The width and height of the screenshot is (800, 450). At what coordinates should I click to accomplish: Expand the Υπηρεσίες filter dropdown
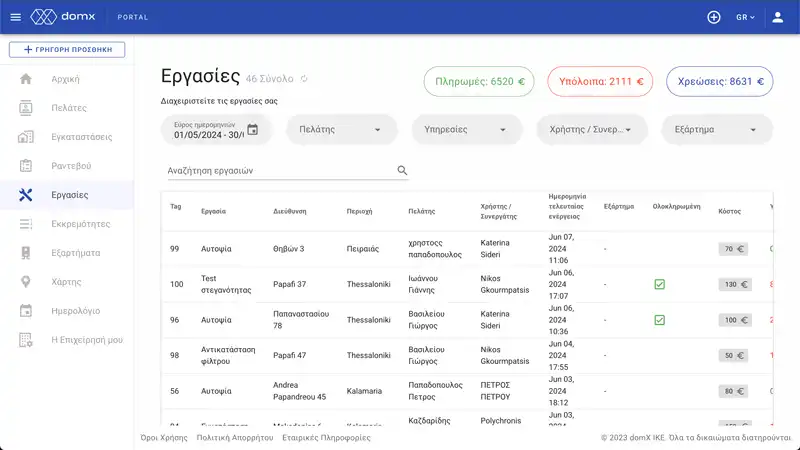(x=465, y=129)
